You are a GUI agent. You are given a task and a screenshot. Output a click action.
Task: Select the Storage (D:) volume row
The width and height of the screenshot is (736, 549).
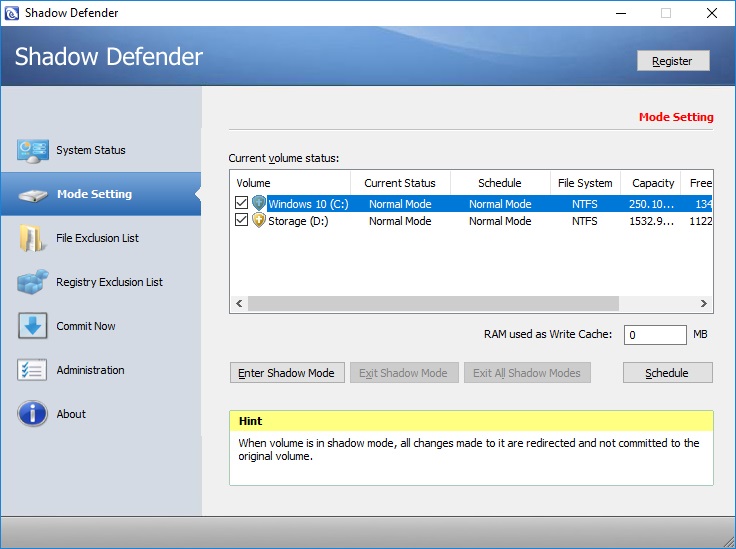point(471,221)
